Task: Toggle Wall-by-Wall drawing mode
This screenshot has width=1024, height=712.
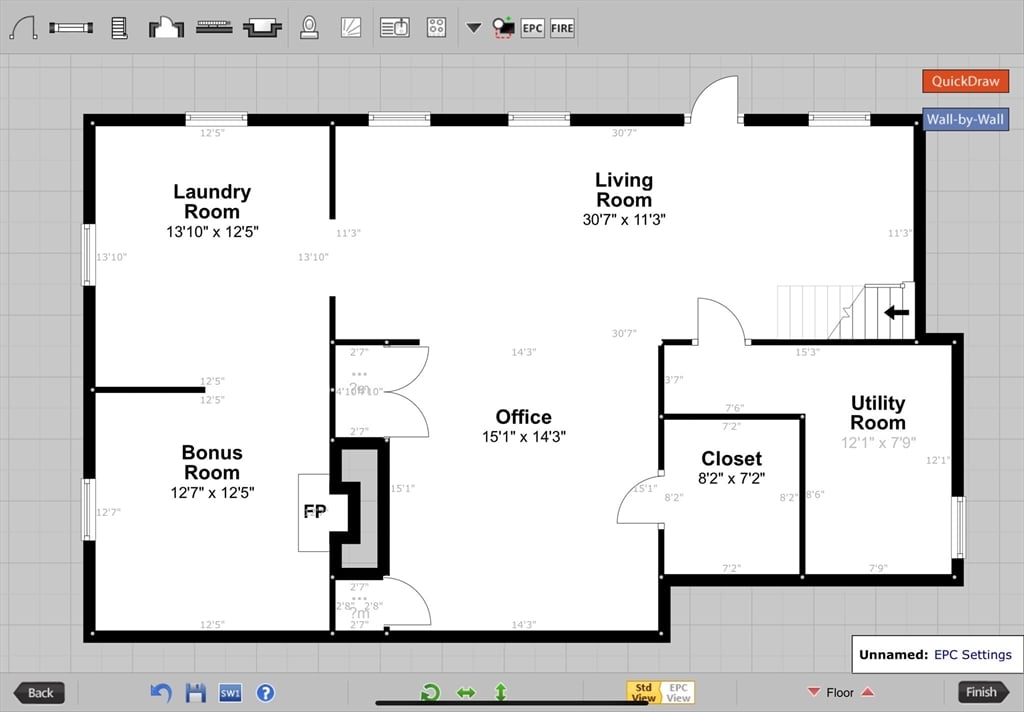Action: (965, 119)
